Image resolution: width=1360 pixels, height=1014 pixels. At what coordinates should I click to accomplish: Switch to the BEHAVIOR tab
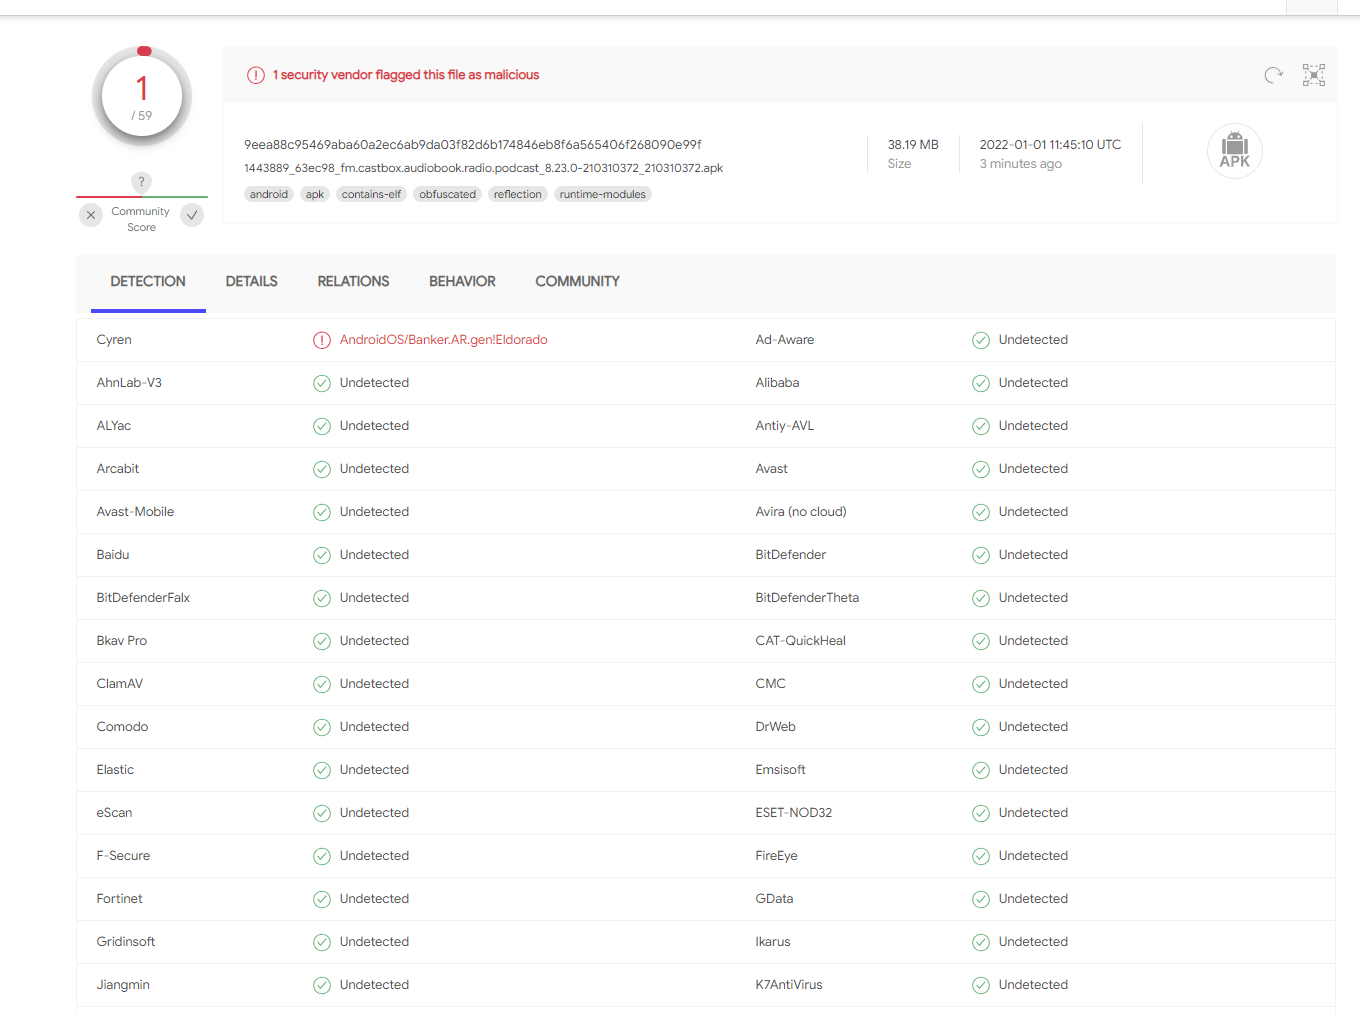[x=462, y=281]
